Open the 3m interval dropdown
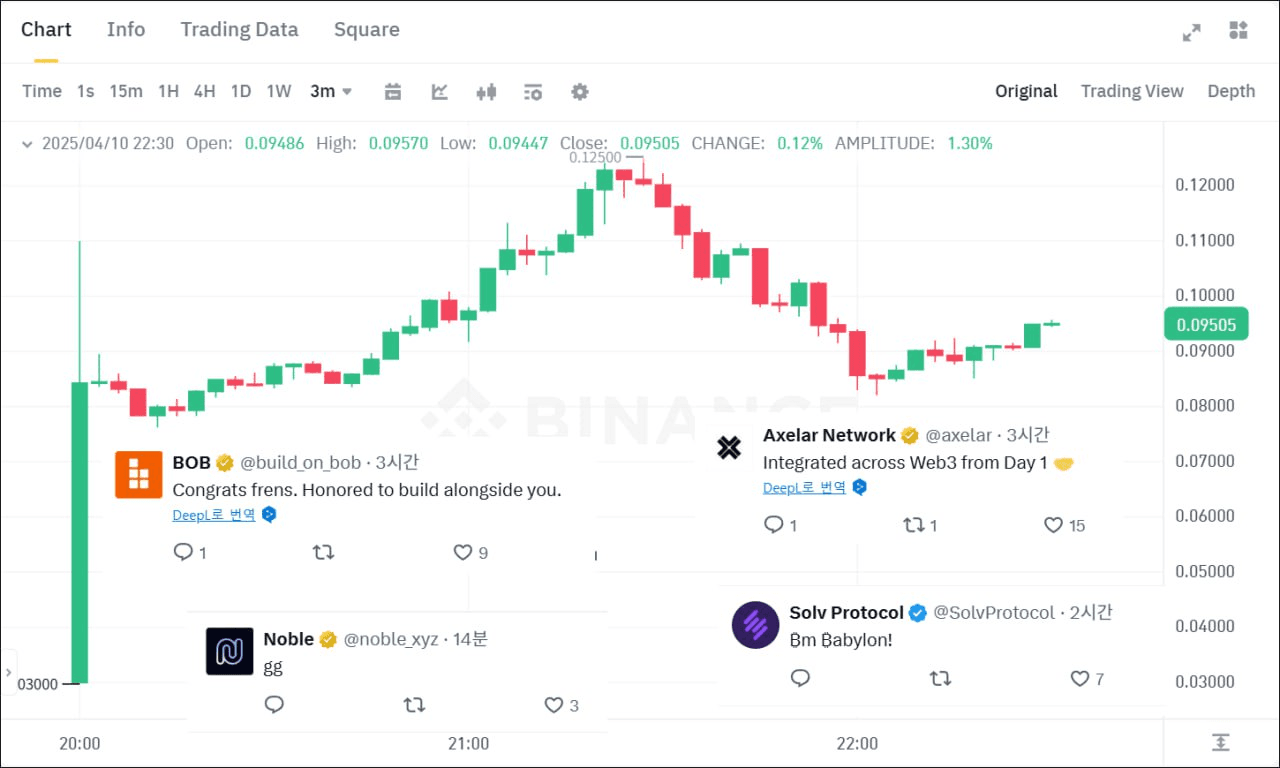Image resolution: width=1280 pixels, height=768 pixels. point(331,91)
